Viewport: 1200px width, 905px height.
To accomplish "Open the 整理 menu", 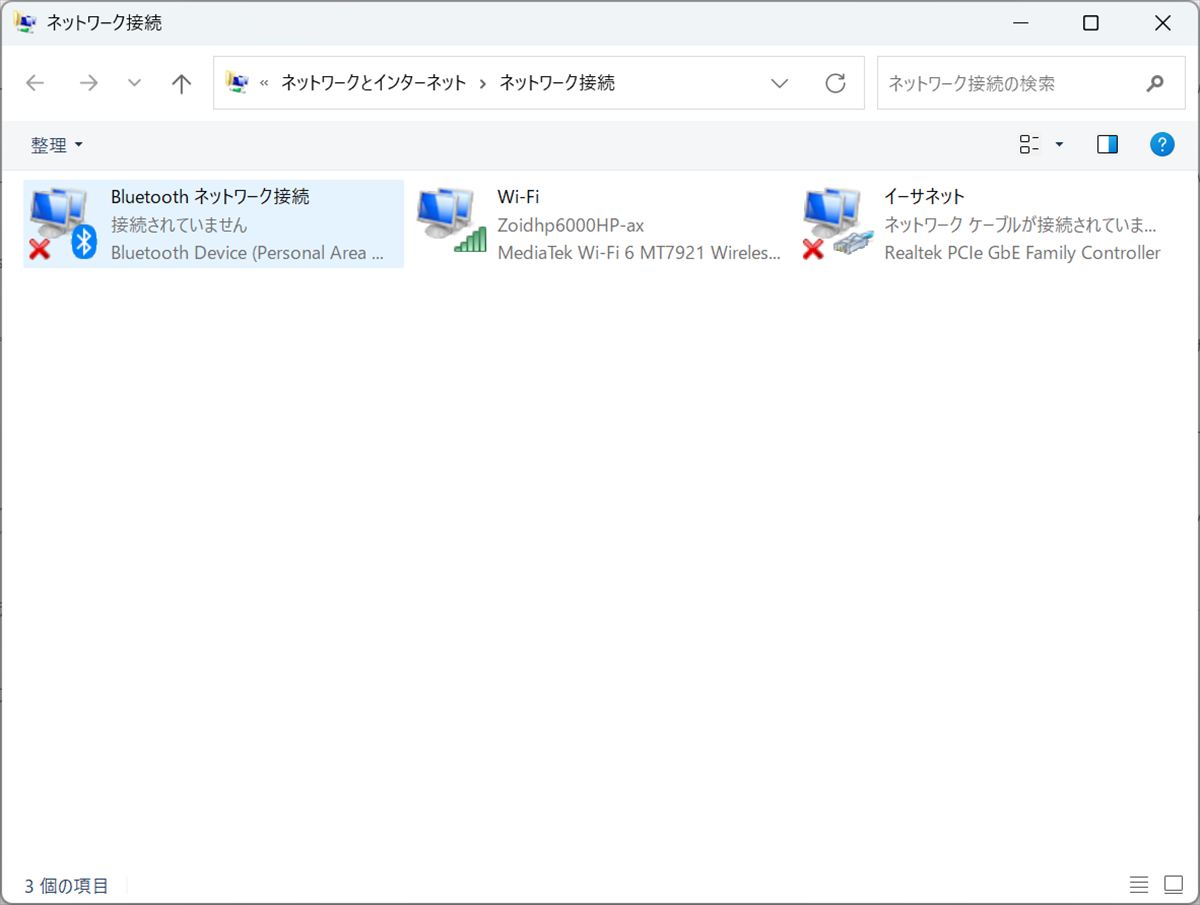I will 57,145.
